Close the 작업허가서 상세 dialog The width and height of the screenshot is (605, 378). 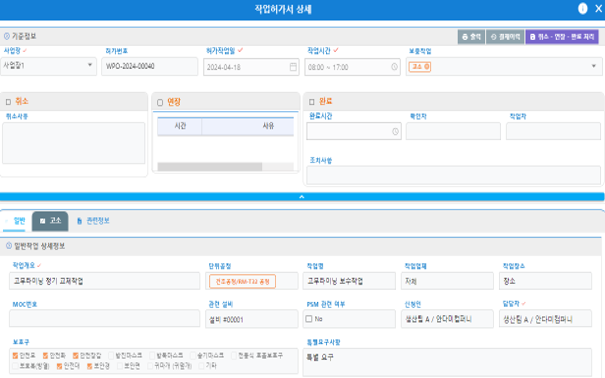tap(598, 8)
